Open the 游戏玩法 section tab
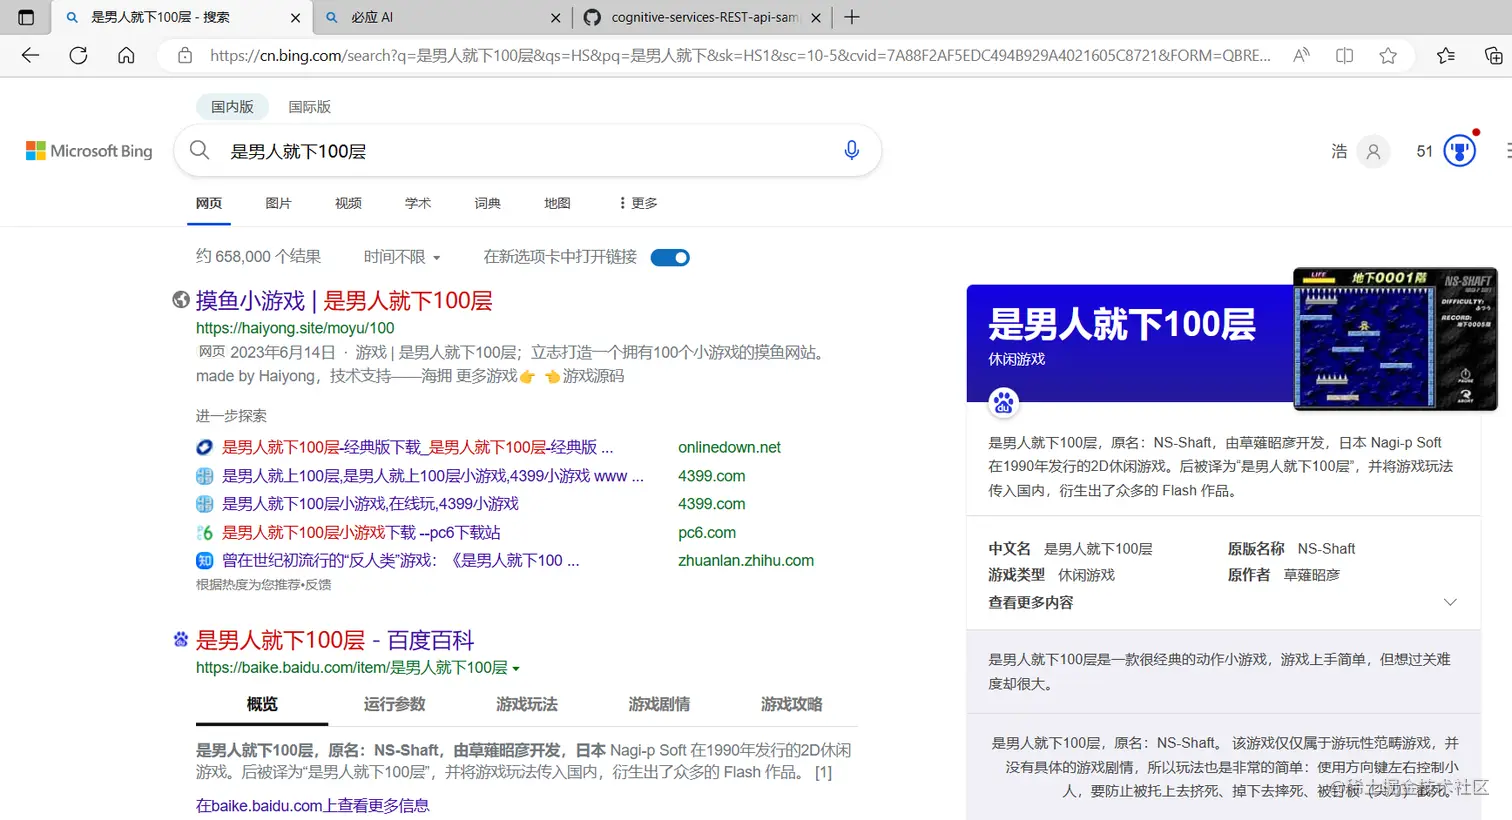 point(527,705)
